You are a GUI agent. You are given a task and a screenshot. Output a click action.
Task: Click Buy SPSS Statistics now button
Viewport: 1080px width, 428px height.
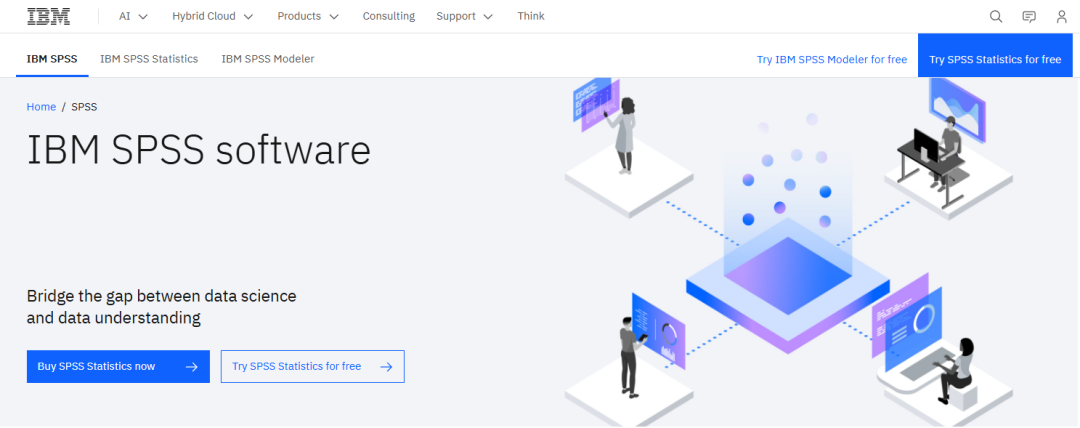point(118,367)
